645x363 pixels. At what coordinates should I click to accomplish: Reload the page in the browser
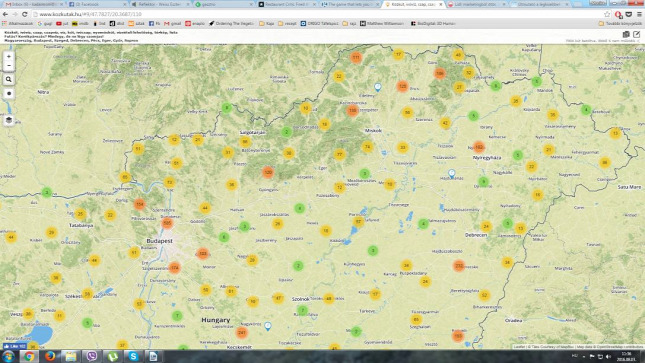[25, 14]
